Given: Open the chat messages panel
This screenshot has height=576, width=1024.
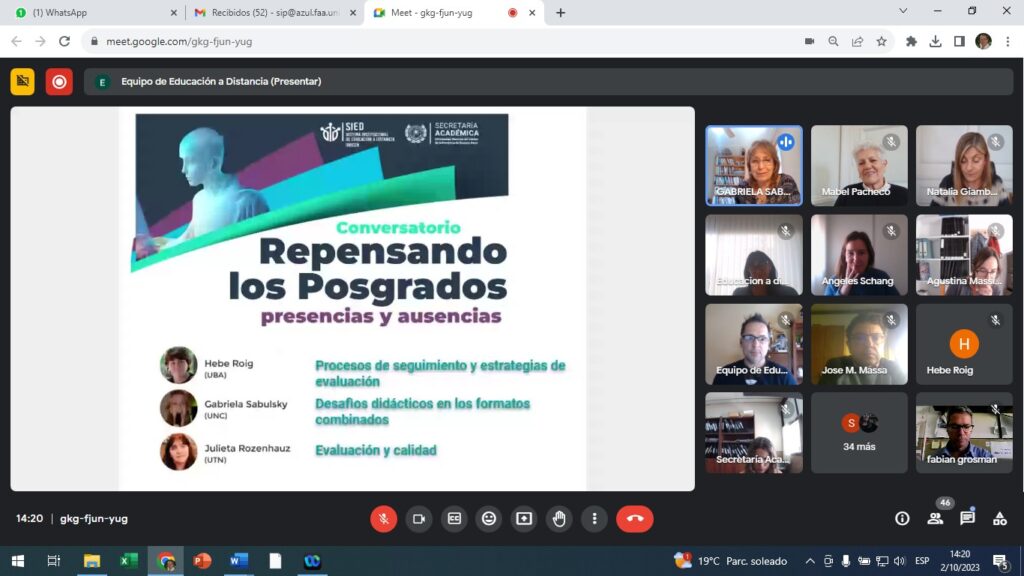Looking at the screenshot, I should [x=967, y=518].
